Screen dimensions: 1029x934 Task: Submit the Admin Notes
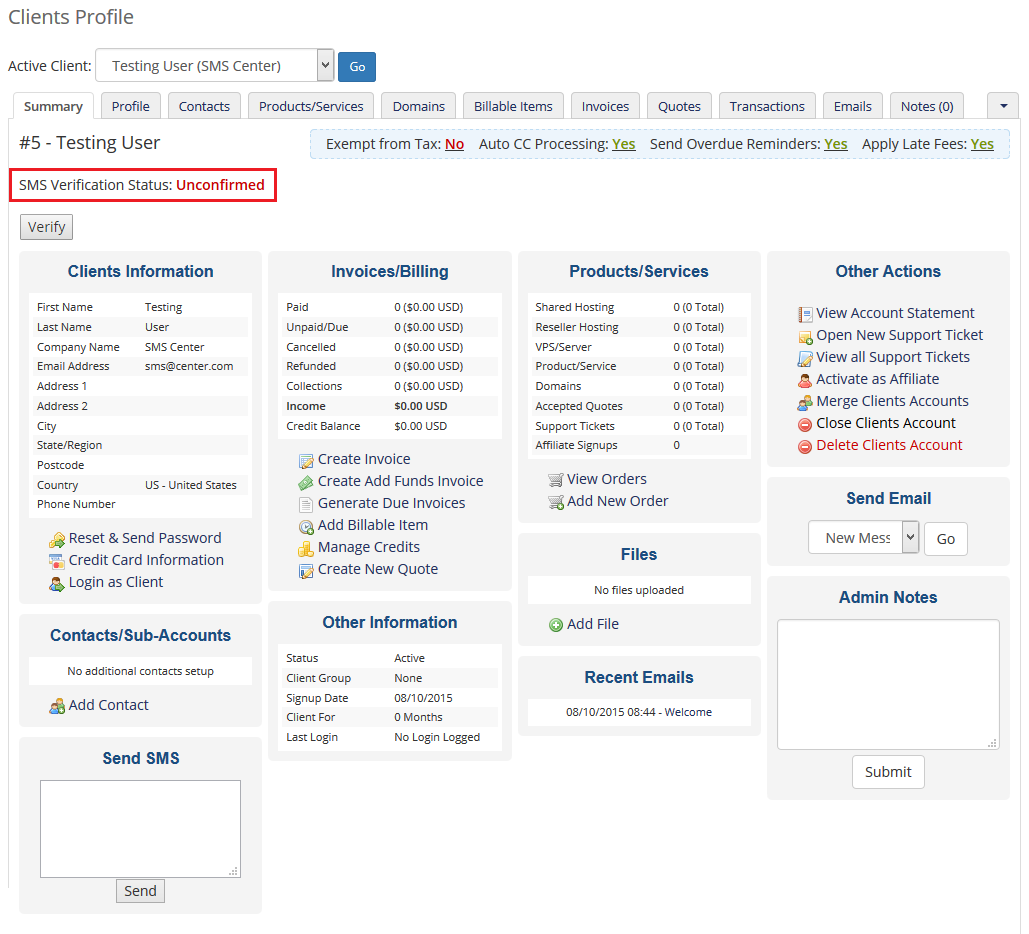(x=888, y=773)
